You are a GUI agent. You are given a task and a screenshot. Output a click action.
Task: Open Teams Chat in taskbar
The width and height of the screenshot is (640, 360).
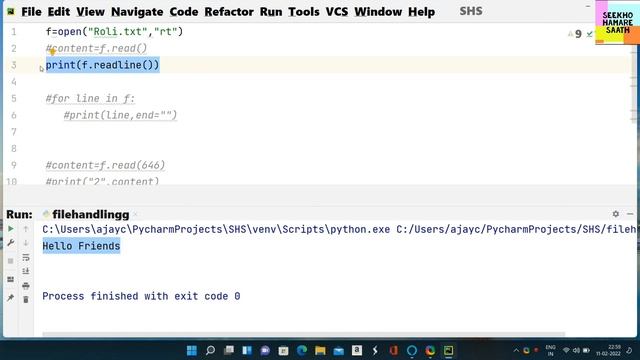tap(265, 350)
